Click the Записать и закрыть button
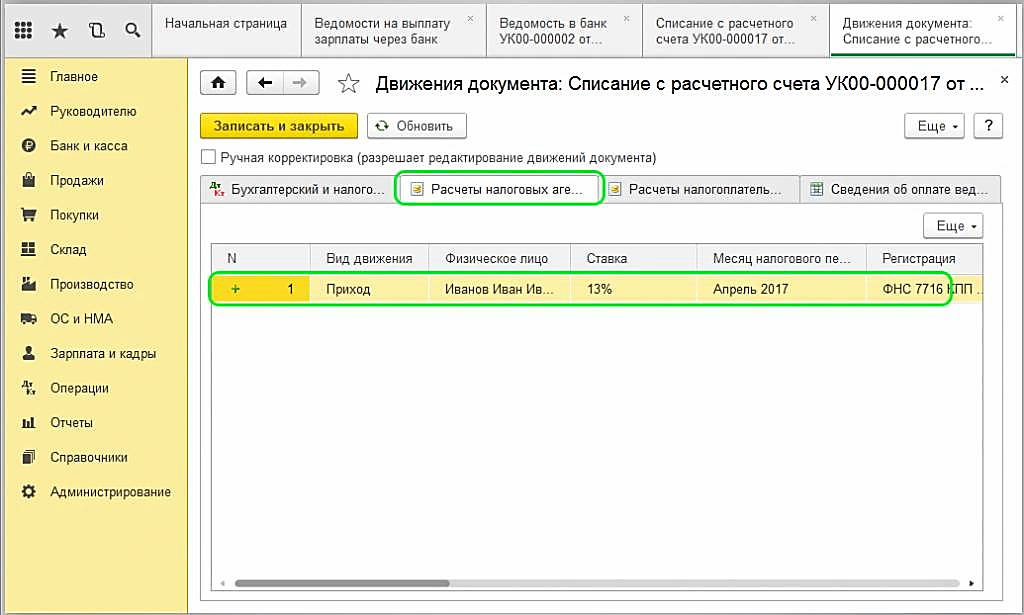Viewport: 1024px width, 615px height. click(279, 126)
